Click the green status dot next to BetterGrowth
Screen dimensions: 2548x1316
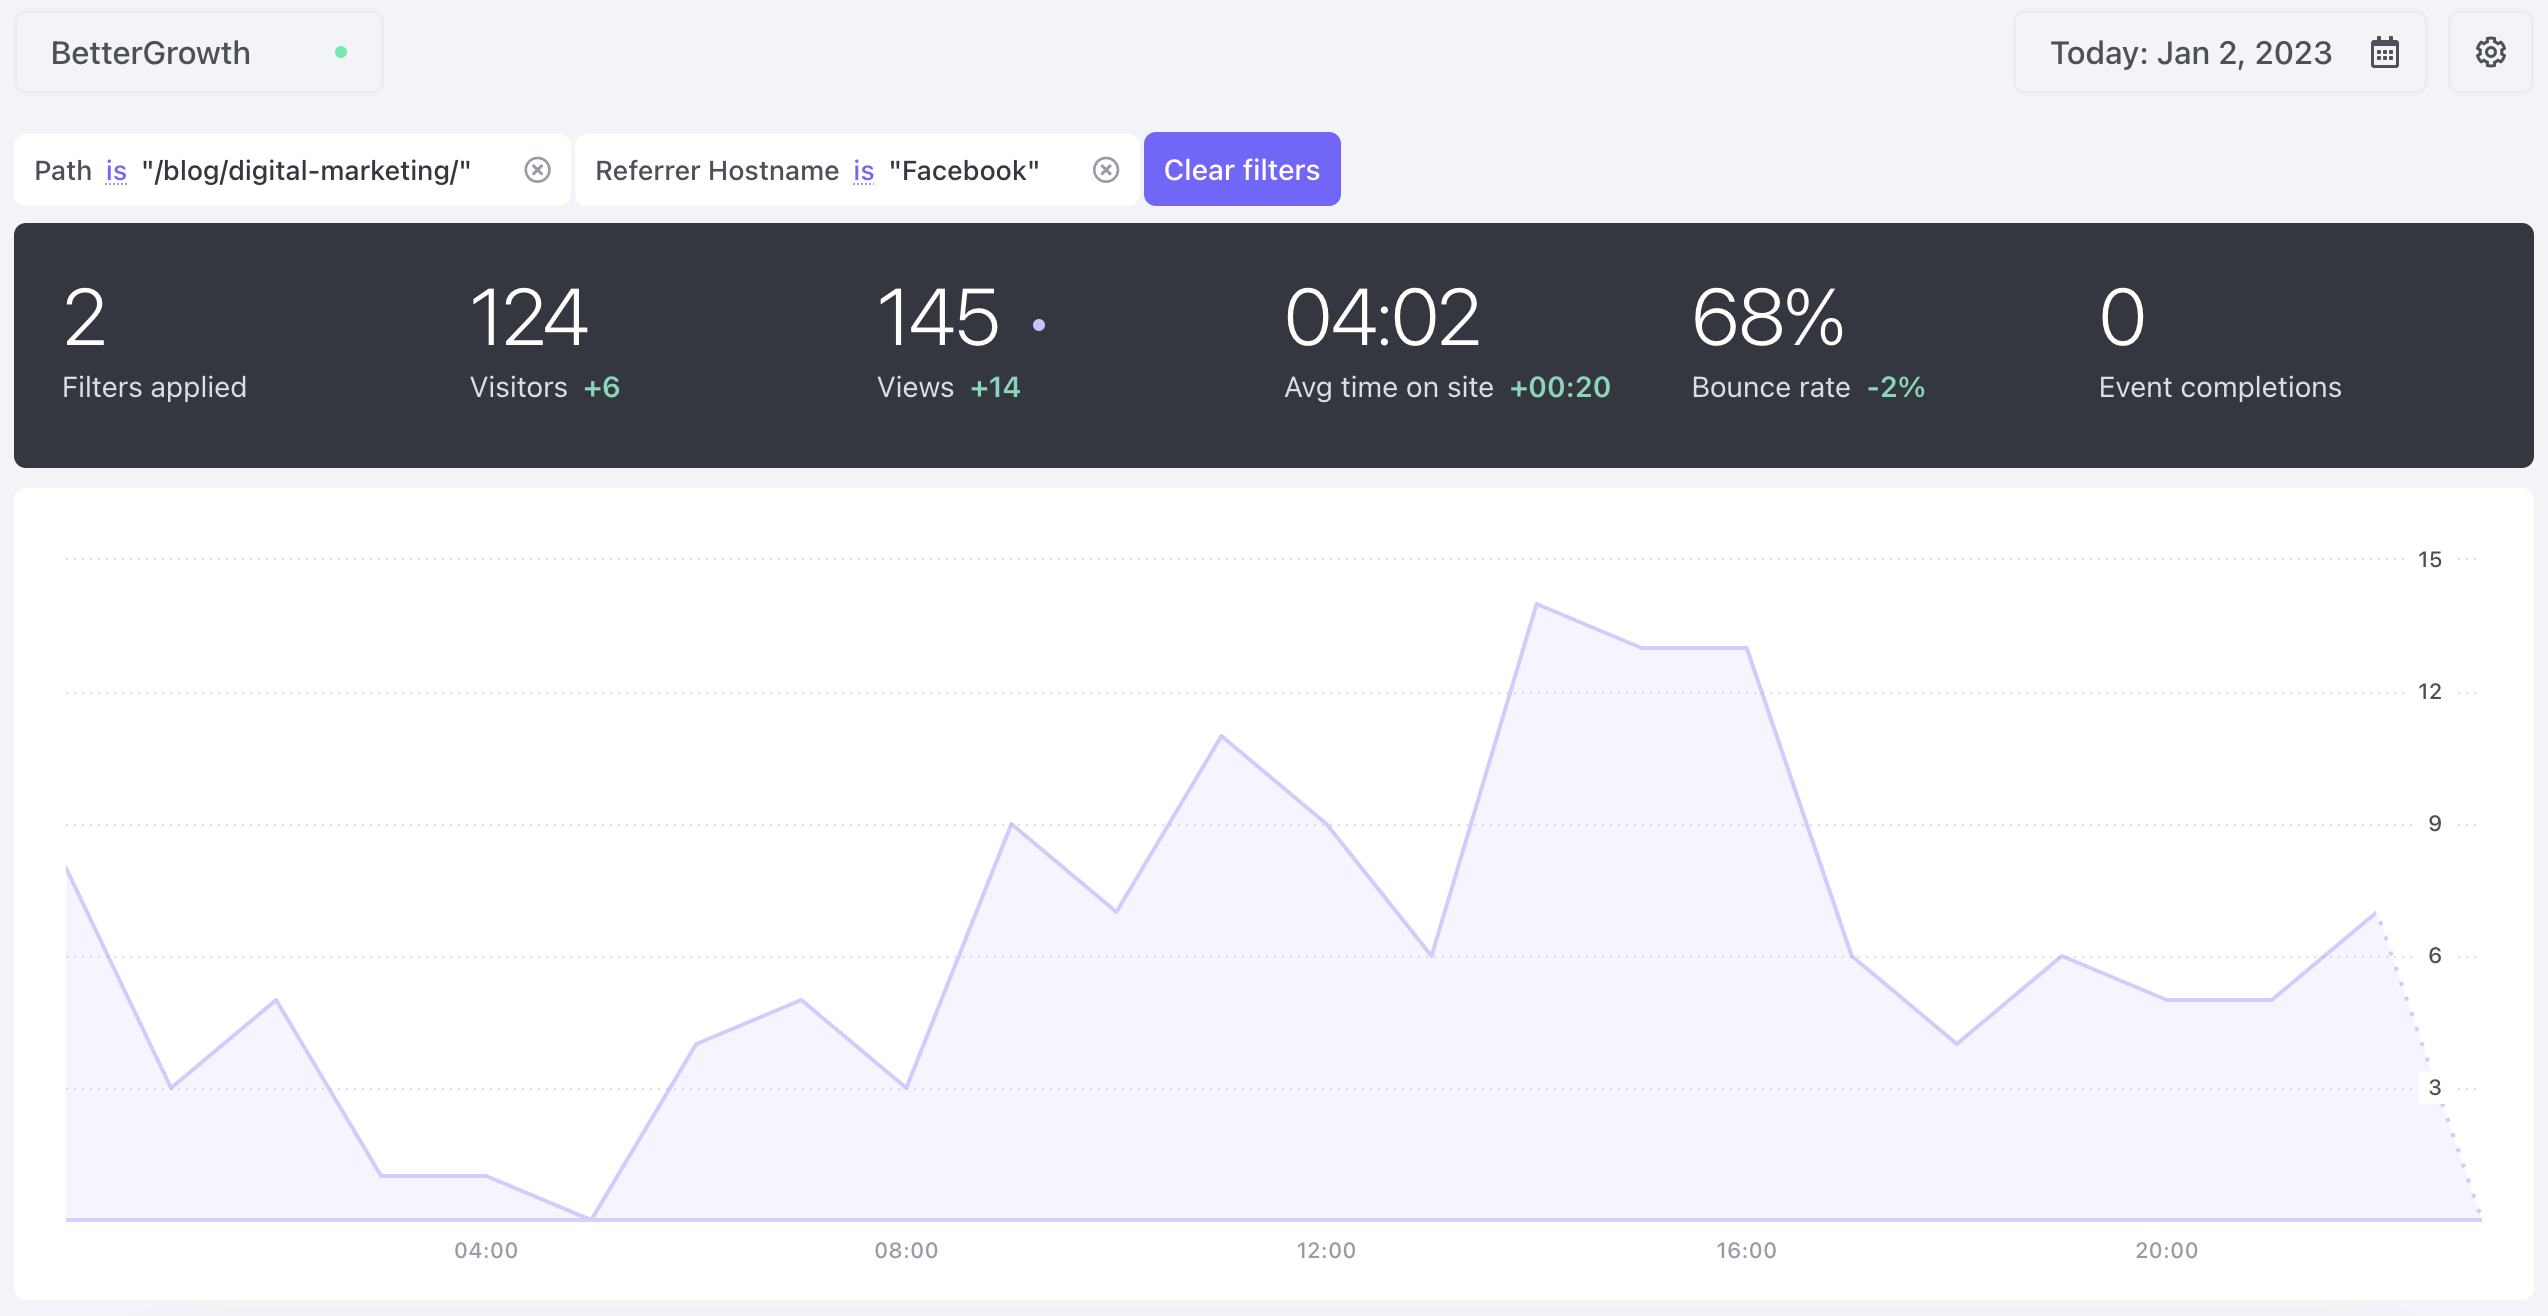coord(341,49)
